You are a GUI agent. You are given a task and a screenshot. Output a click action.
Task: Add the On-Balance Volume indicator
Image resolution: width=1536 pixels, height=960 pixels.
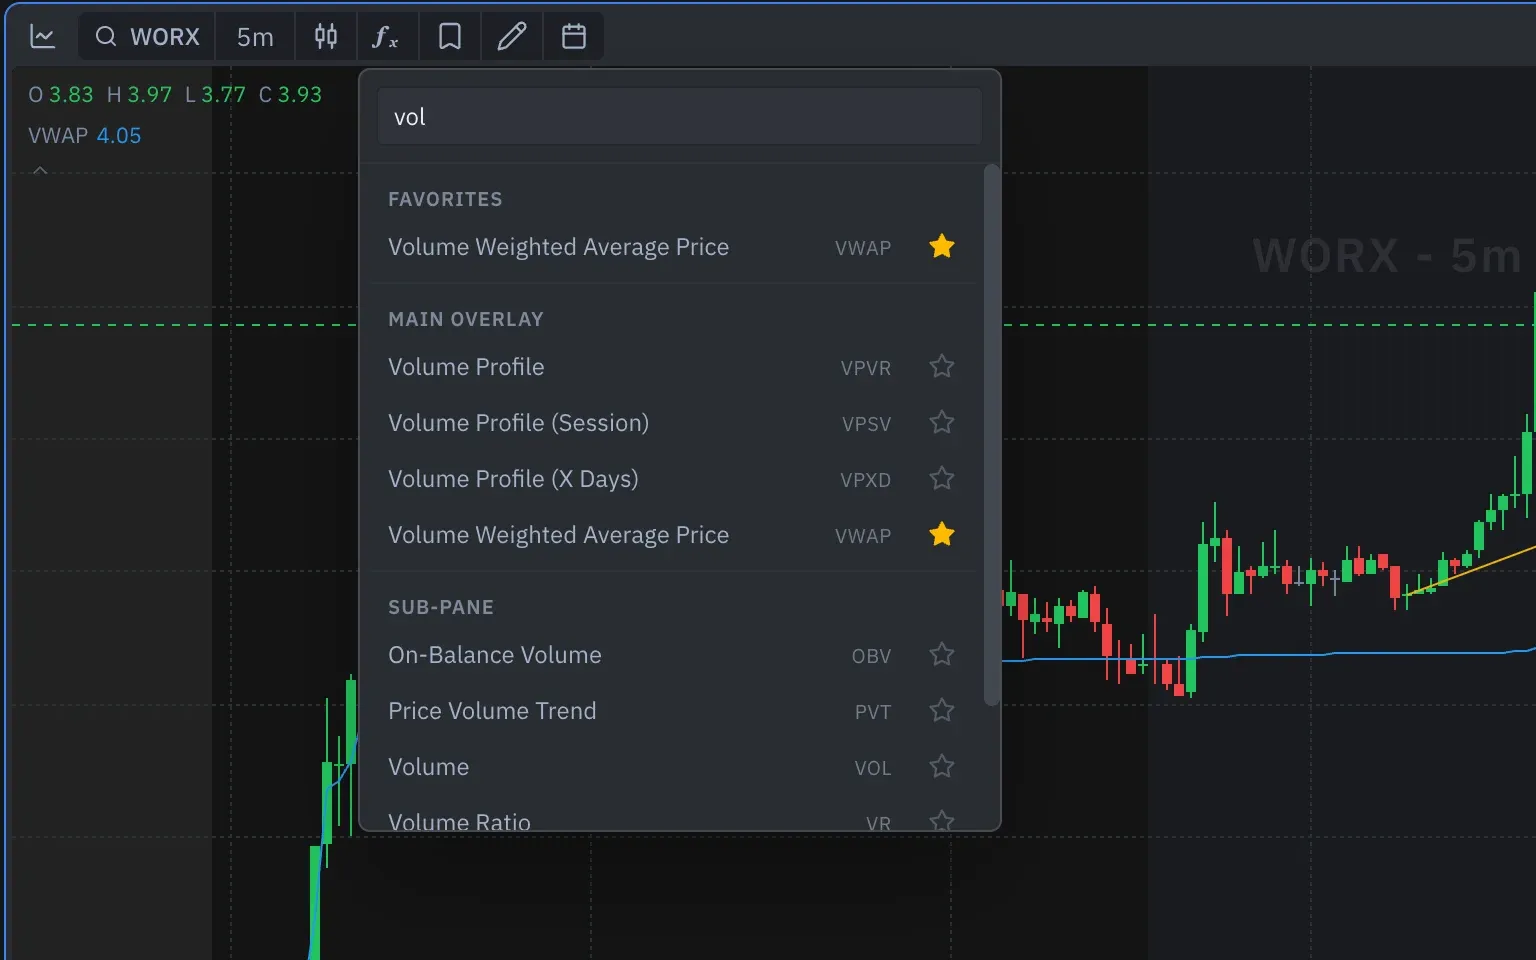[674, 655]
